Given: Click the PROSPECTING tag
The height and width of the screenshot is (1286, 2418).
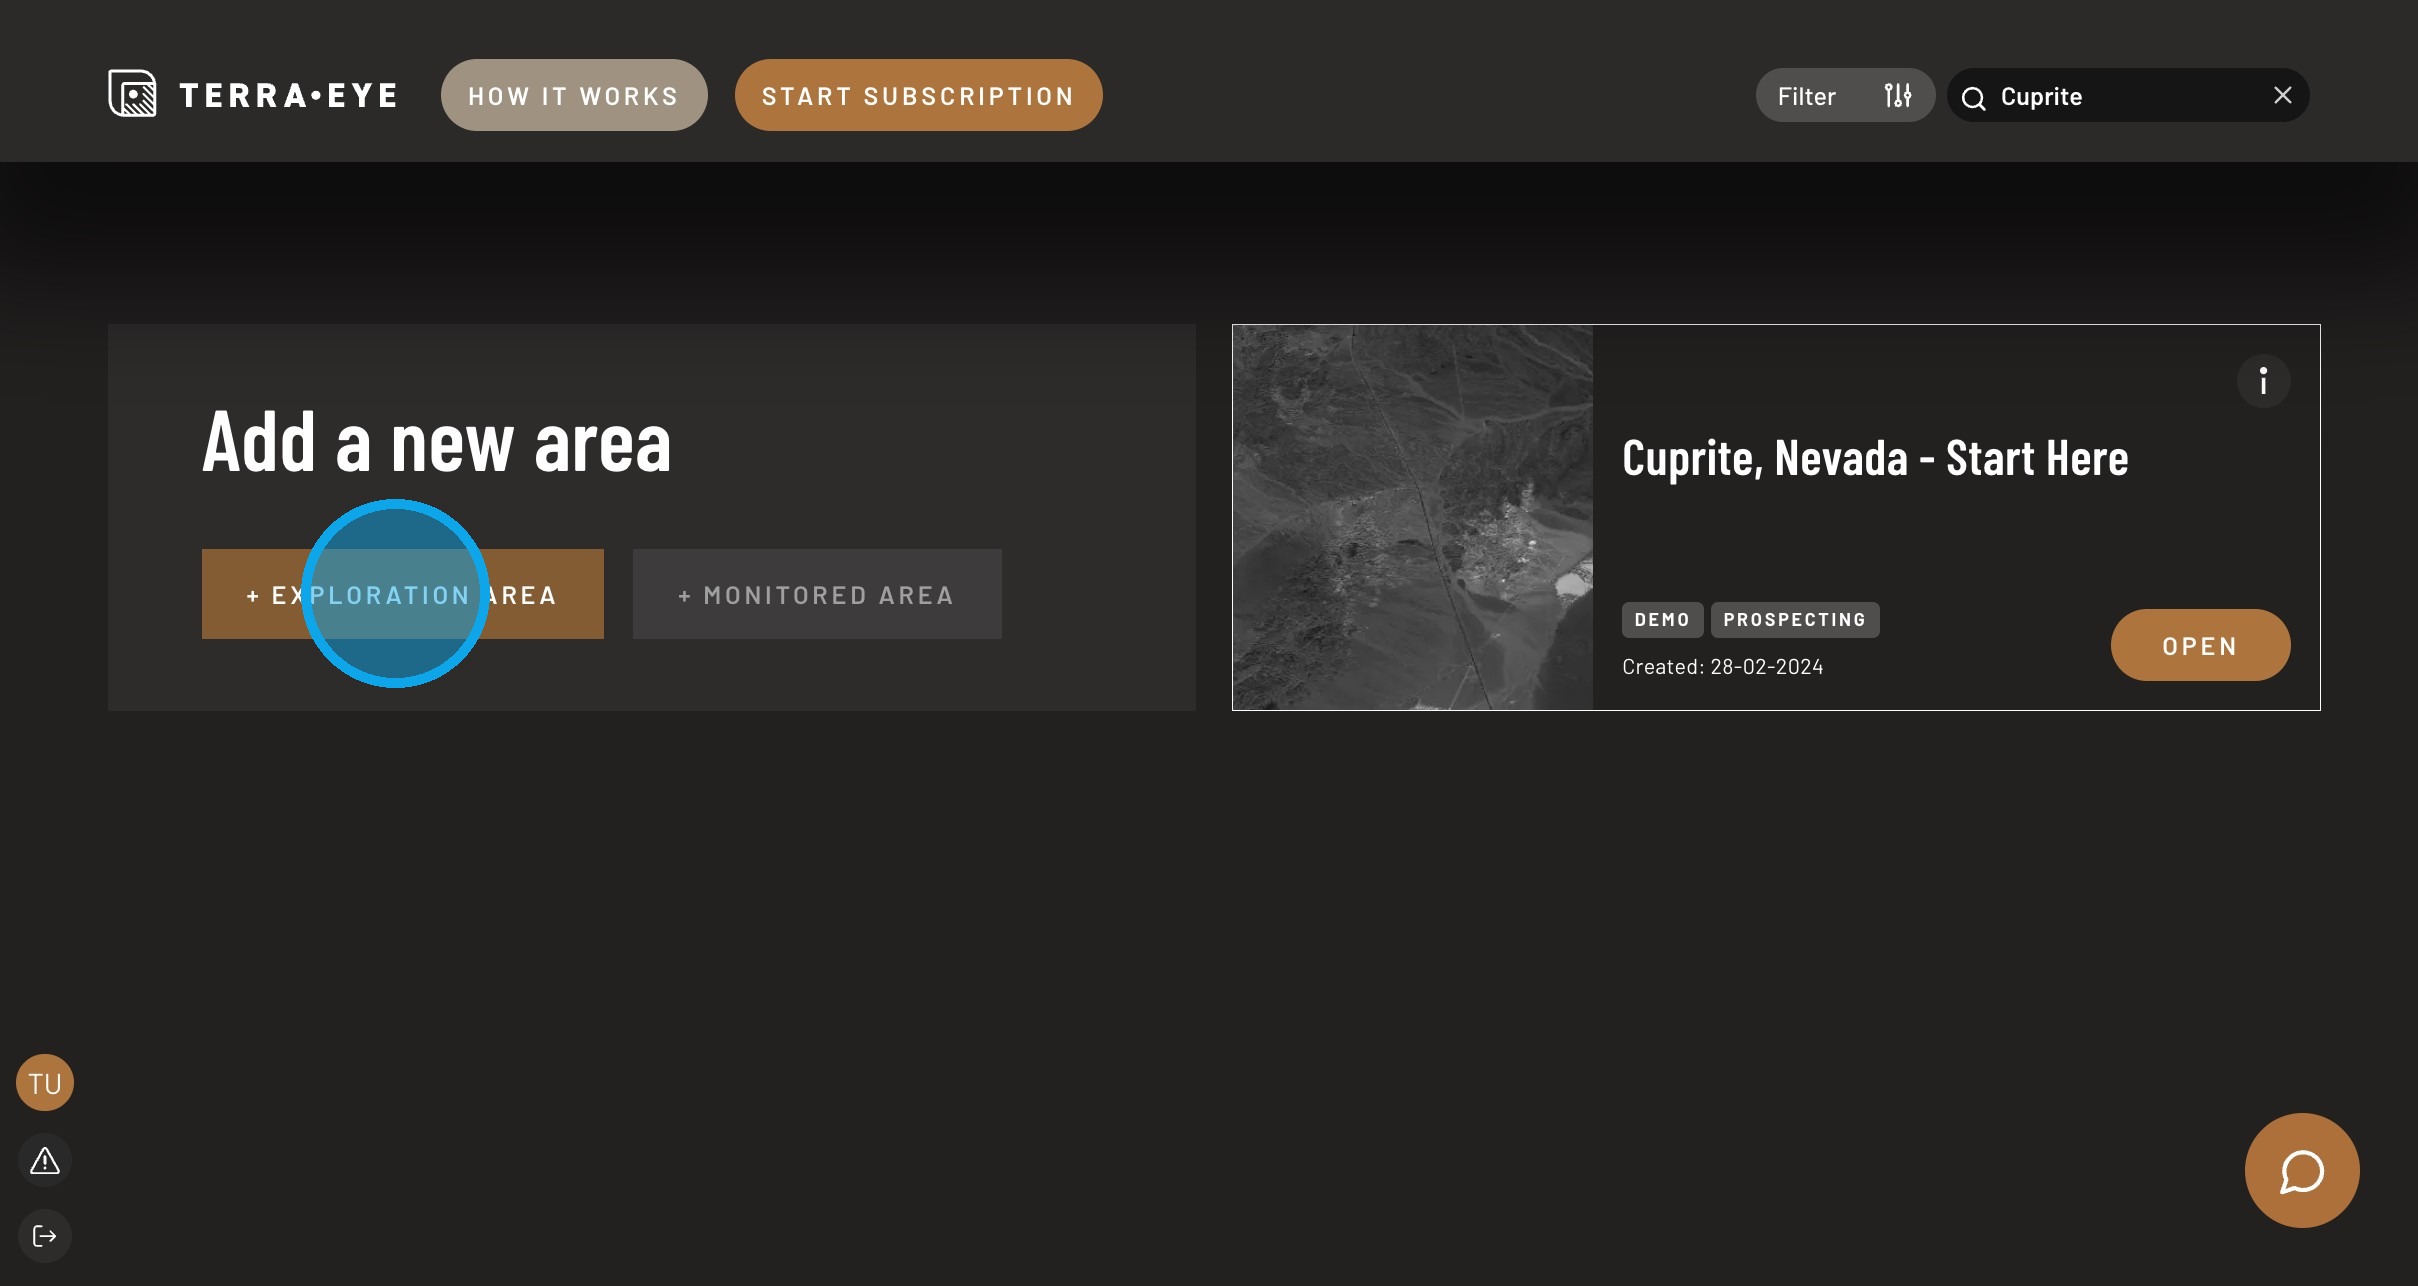Looking at the screenshot, I should [x=1794, y=620].
